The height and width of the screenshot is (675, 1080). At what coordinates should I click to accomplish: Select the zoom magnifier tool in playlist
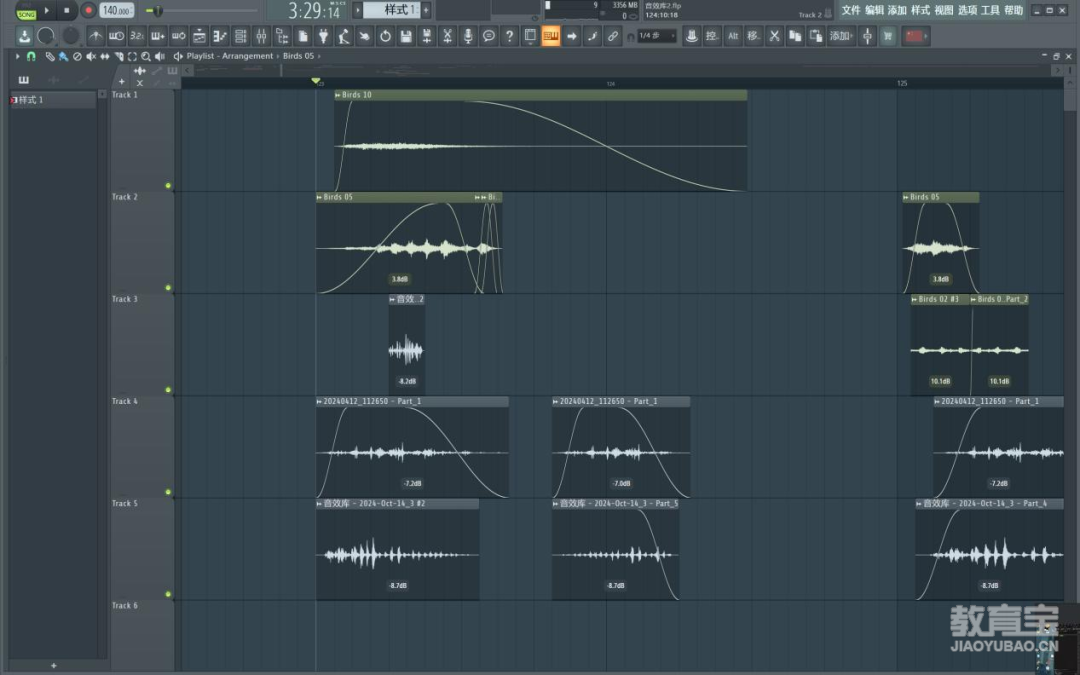tap(146, 56)
